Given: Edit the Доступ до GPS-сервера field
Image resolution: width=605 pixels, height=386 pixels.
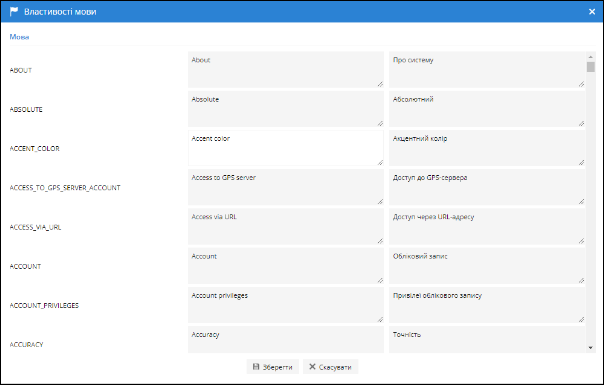Looking at the screenshot, I should click(487, 187).
